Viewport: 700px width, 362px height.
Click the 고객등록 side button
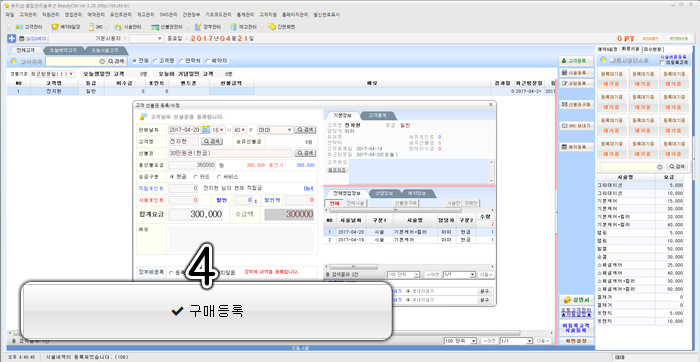576,61
